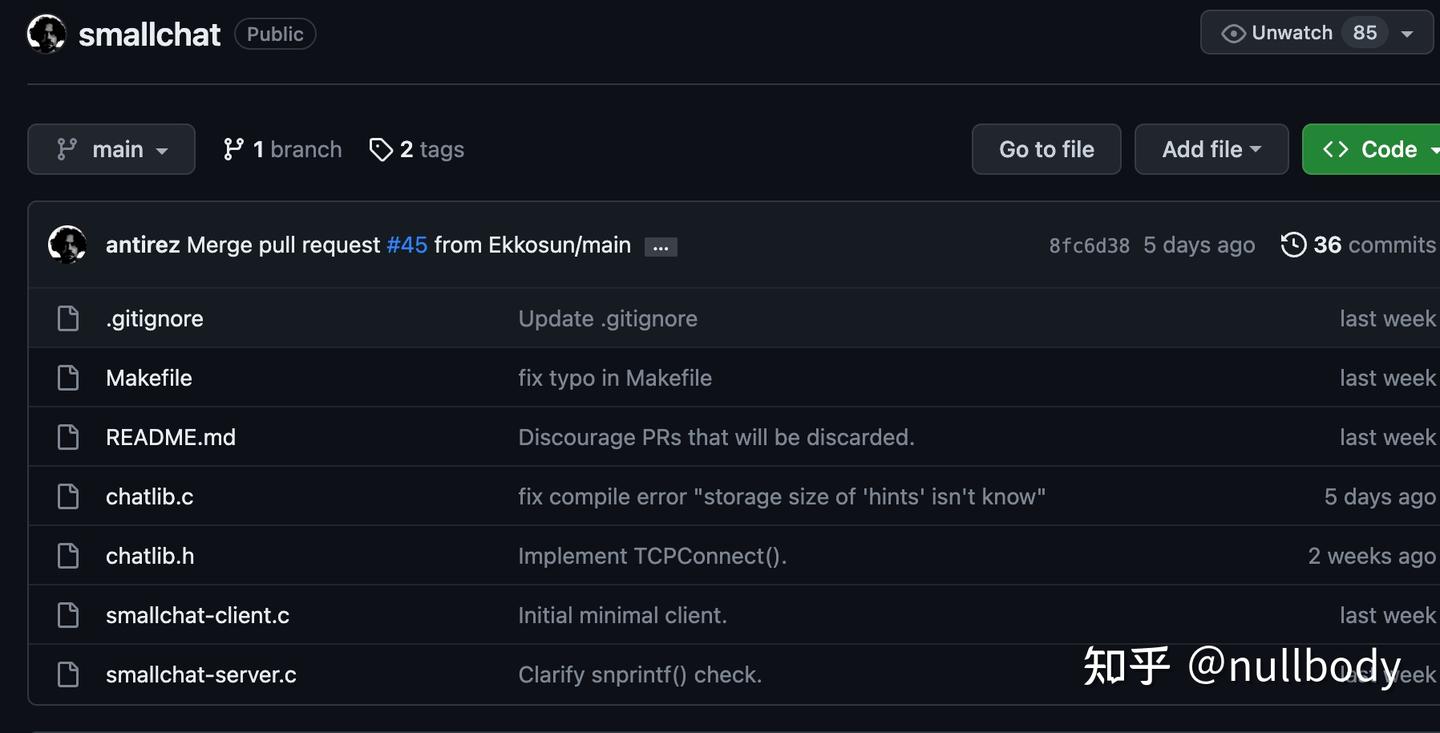This screenshot has height=733, width=1440.
Task: Click the file icon beside Makefile
Action: (68, 378)
